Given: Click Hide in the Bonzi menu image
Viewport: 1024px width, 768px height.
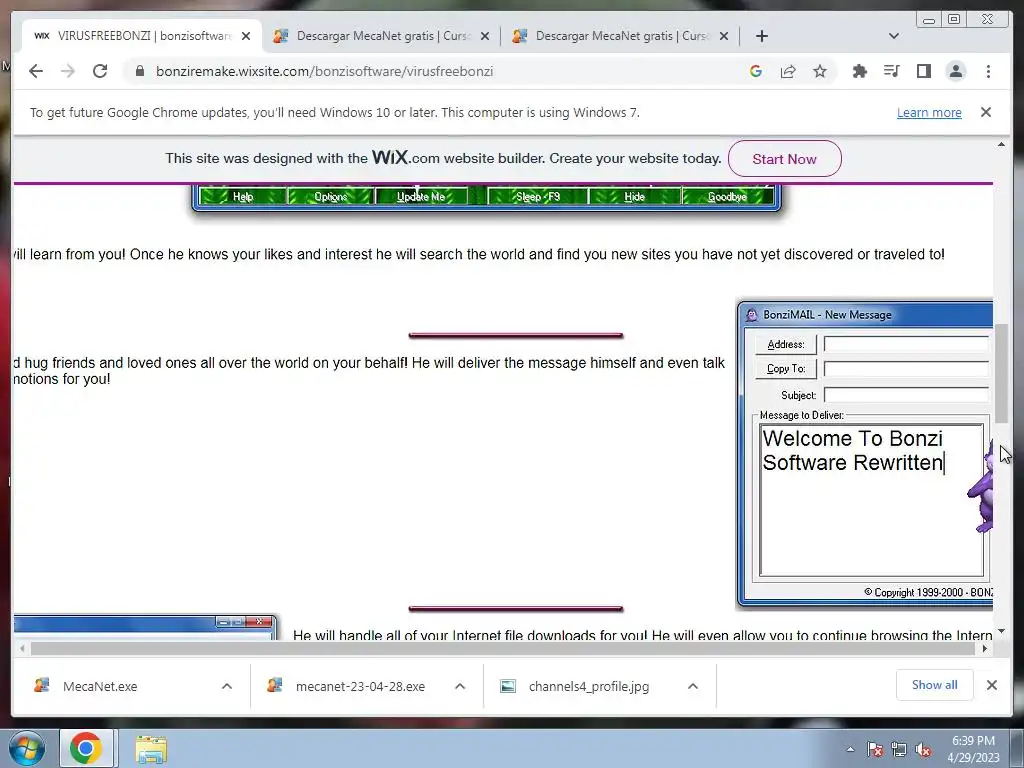Looking at the screenshot, I should point(634,196).
